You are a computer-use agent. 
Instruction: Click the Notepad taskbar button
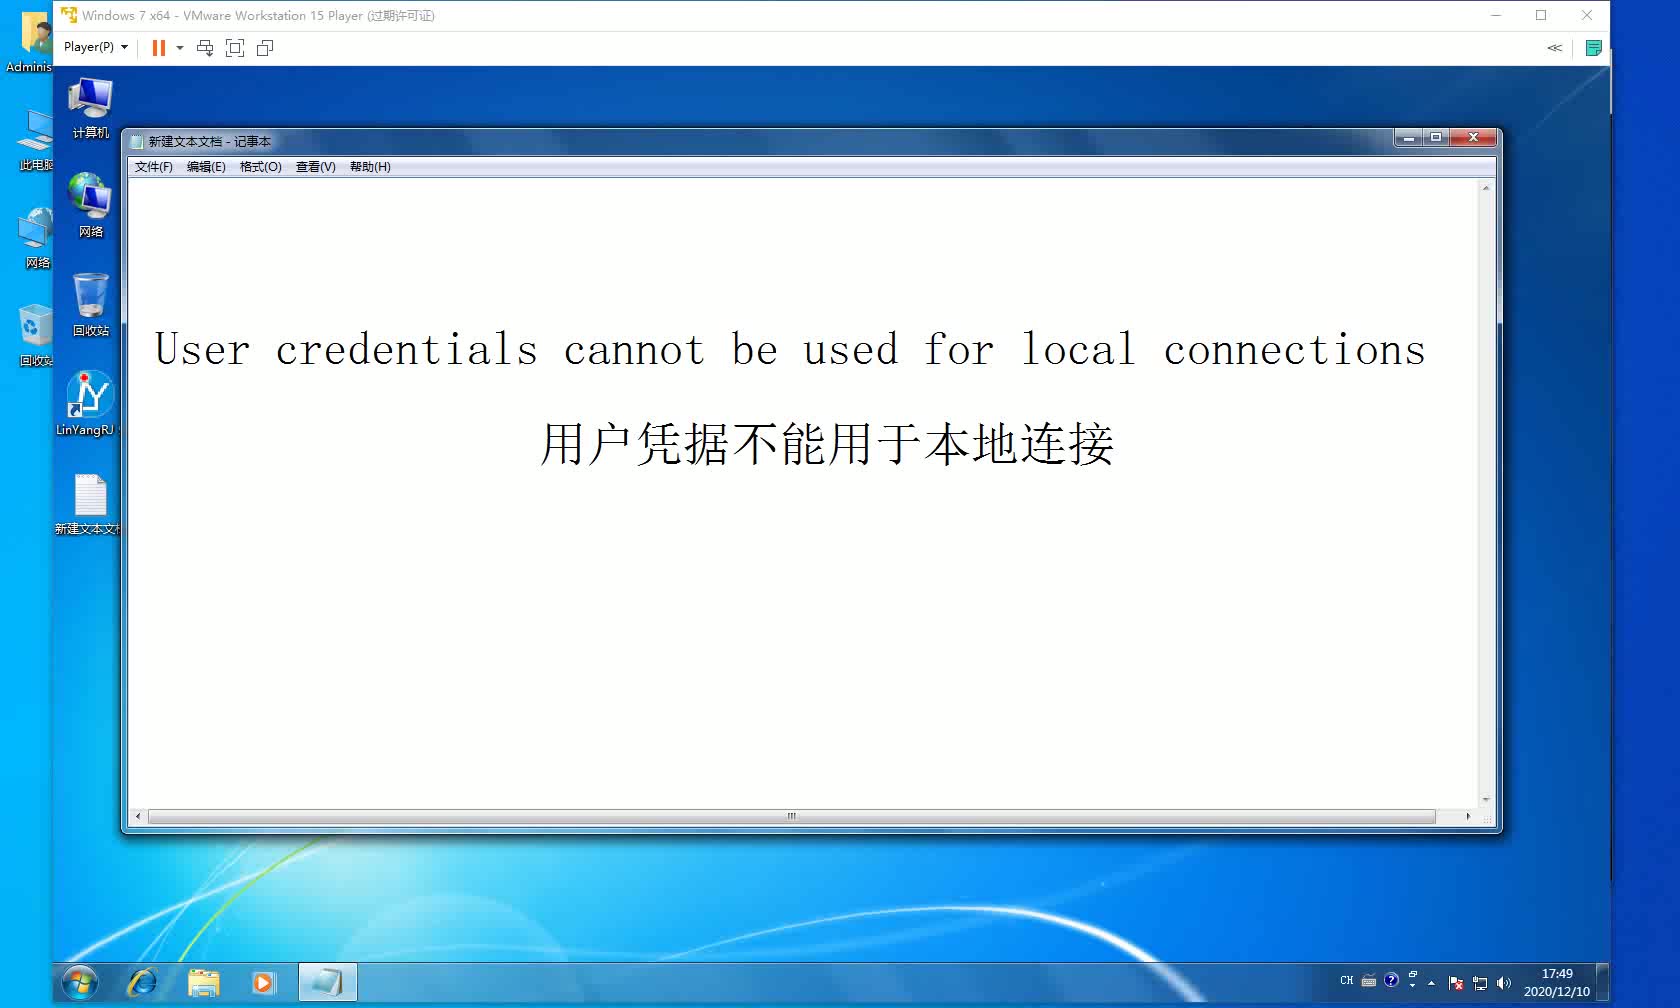click(x=327, y=983)
